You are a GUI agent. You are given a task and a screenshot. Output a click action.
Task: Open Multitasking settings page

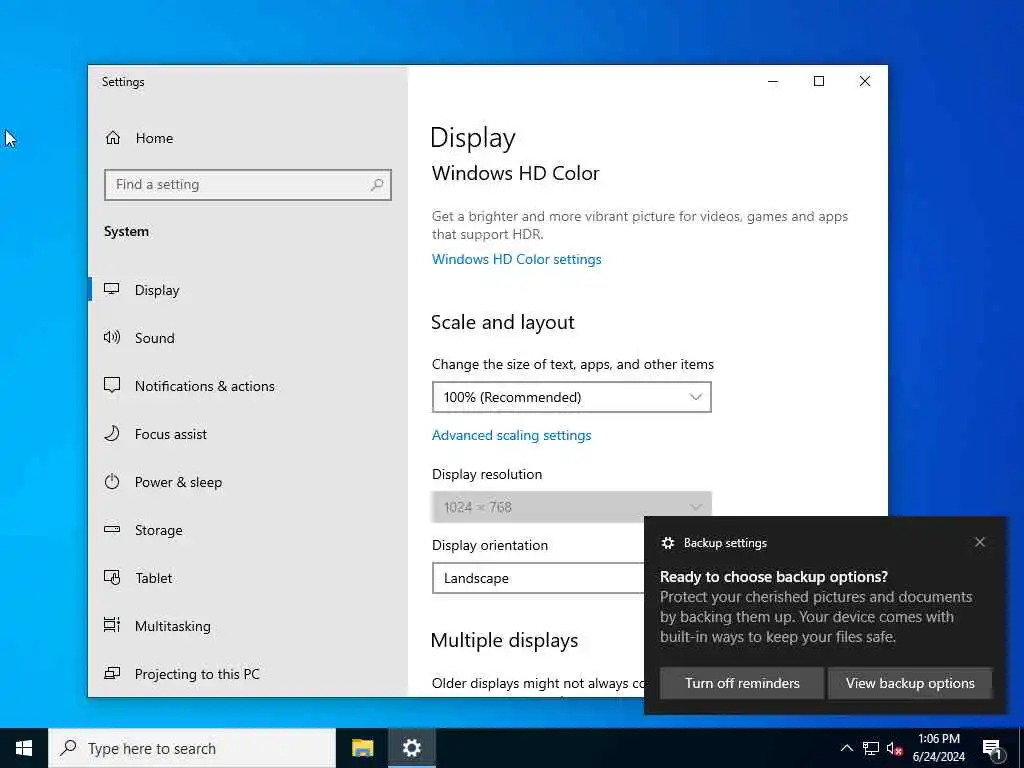click(248, 626)
